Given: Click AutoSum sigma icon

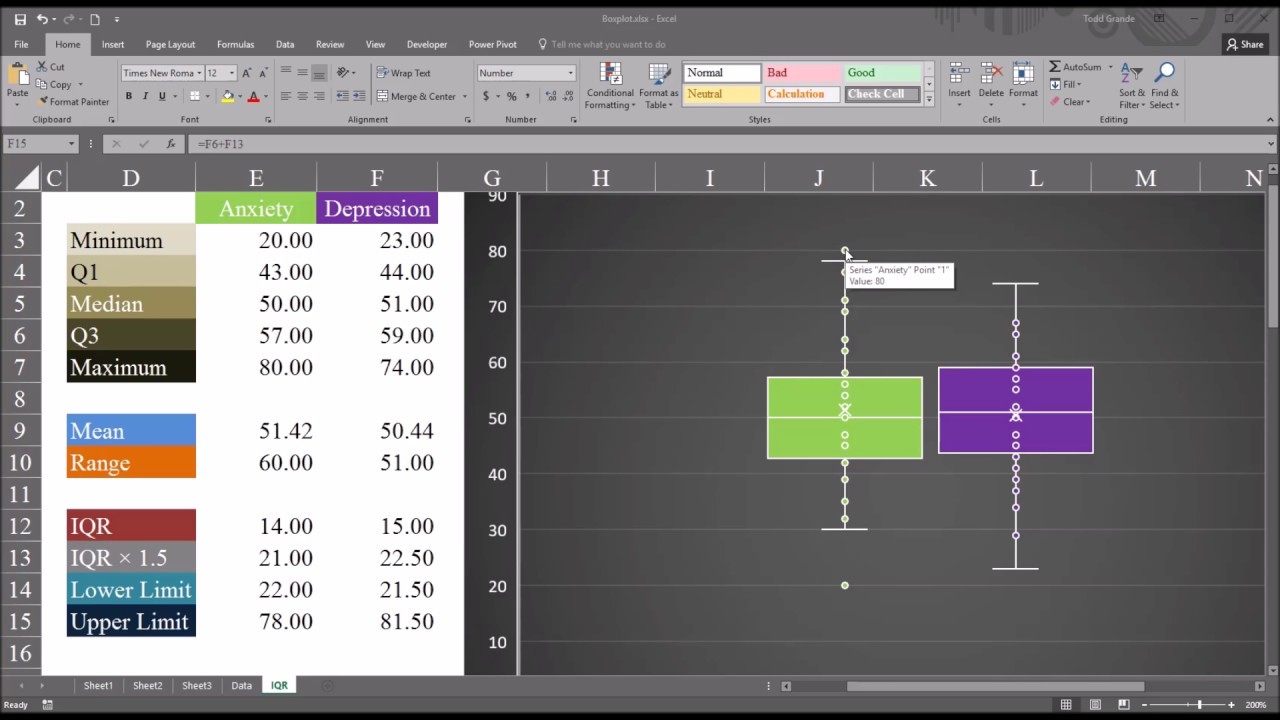Looking at the screenshot, I should coord(1054,67).
